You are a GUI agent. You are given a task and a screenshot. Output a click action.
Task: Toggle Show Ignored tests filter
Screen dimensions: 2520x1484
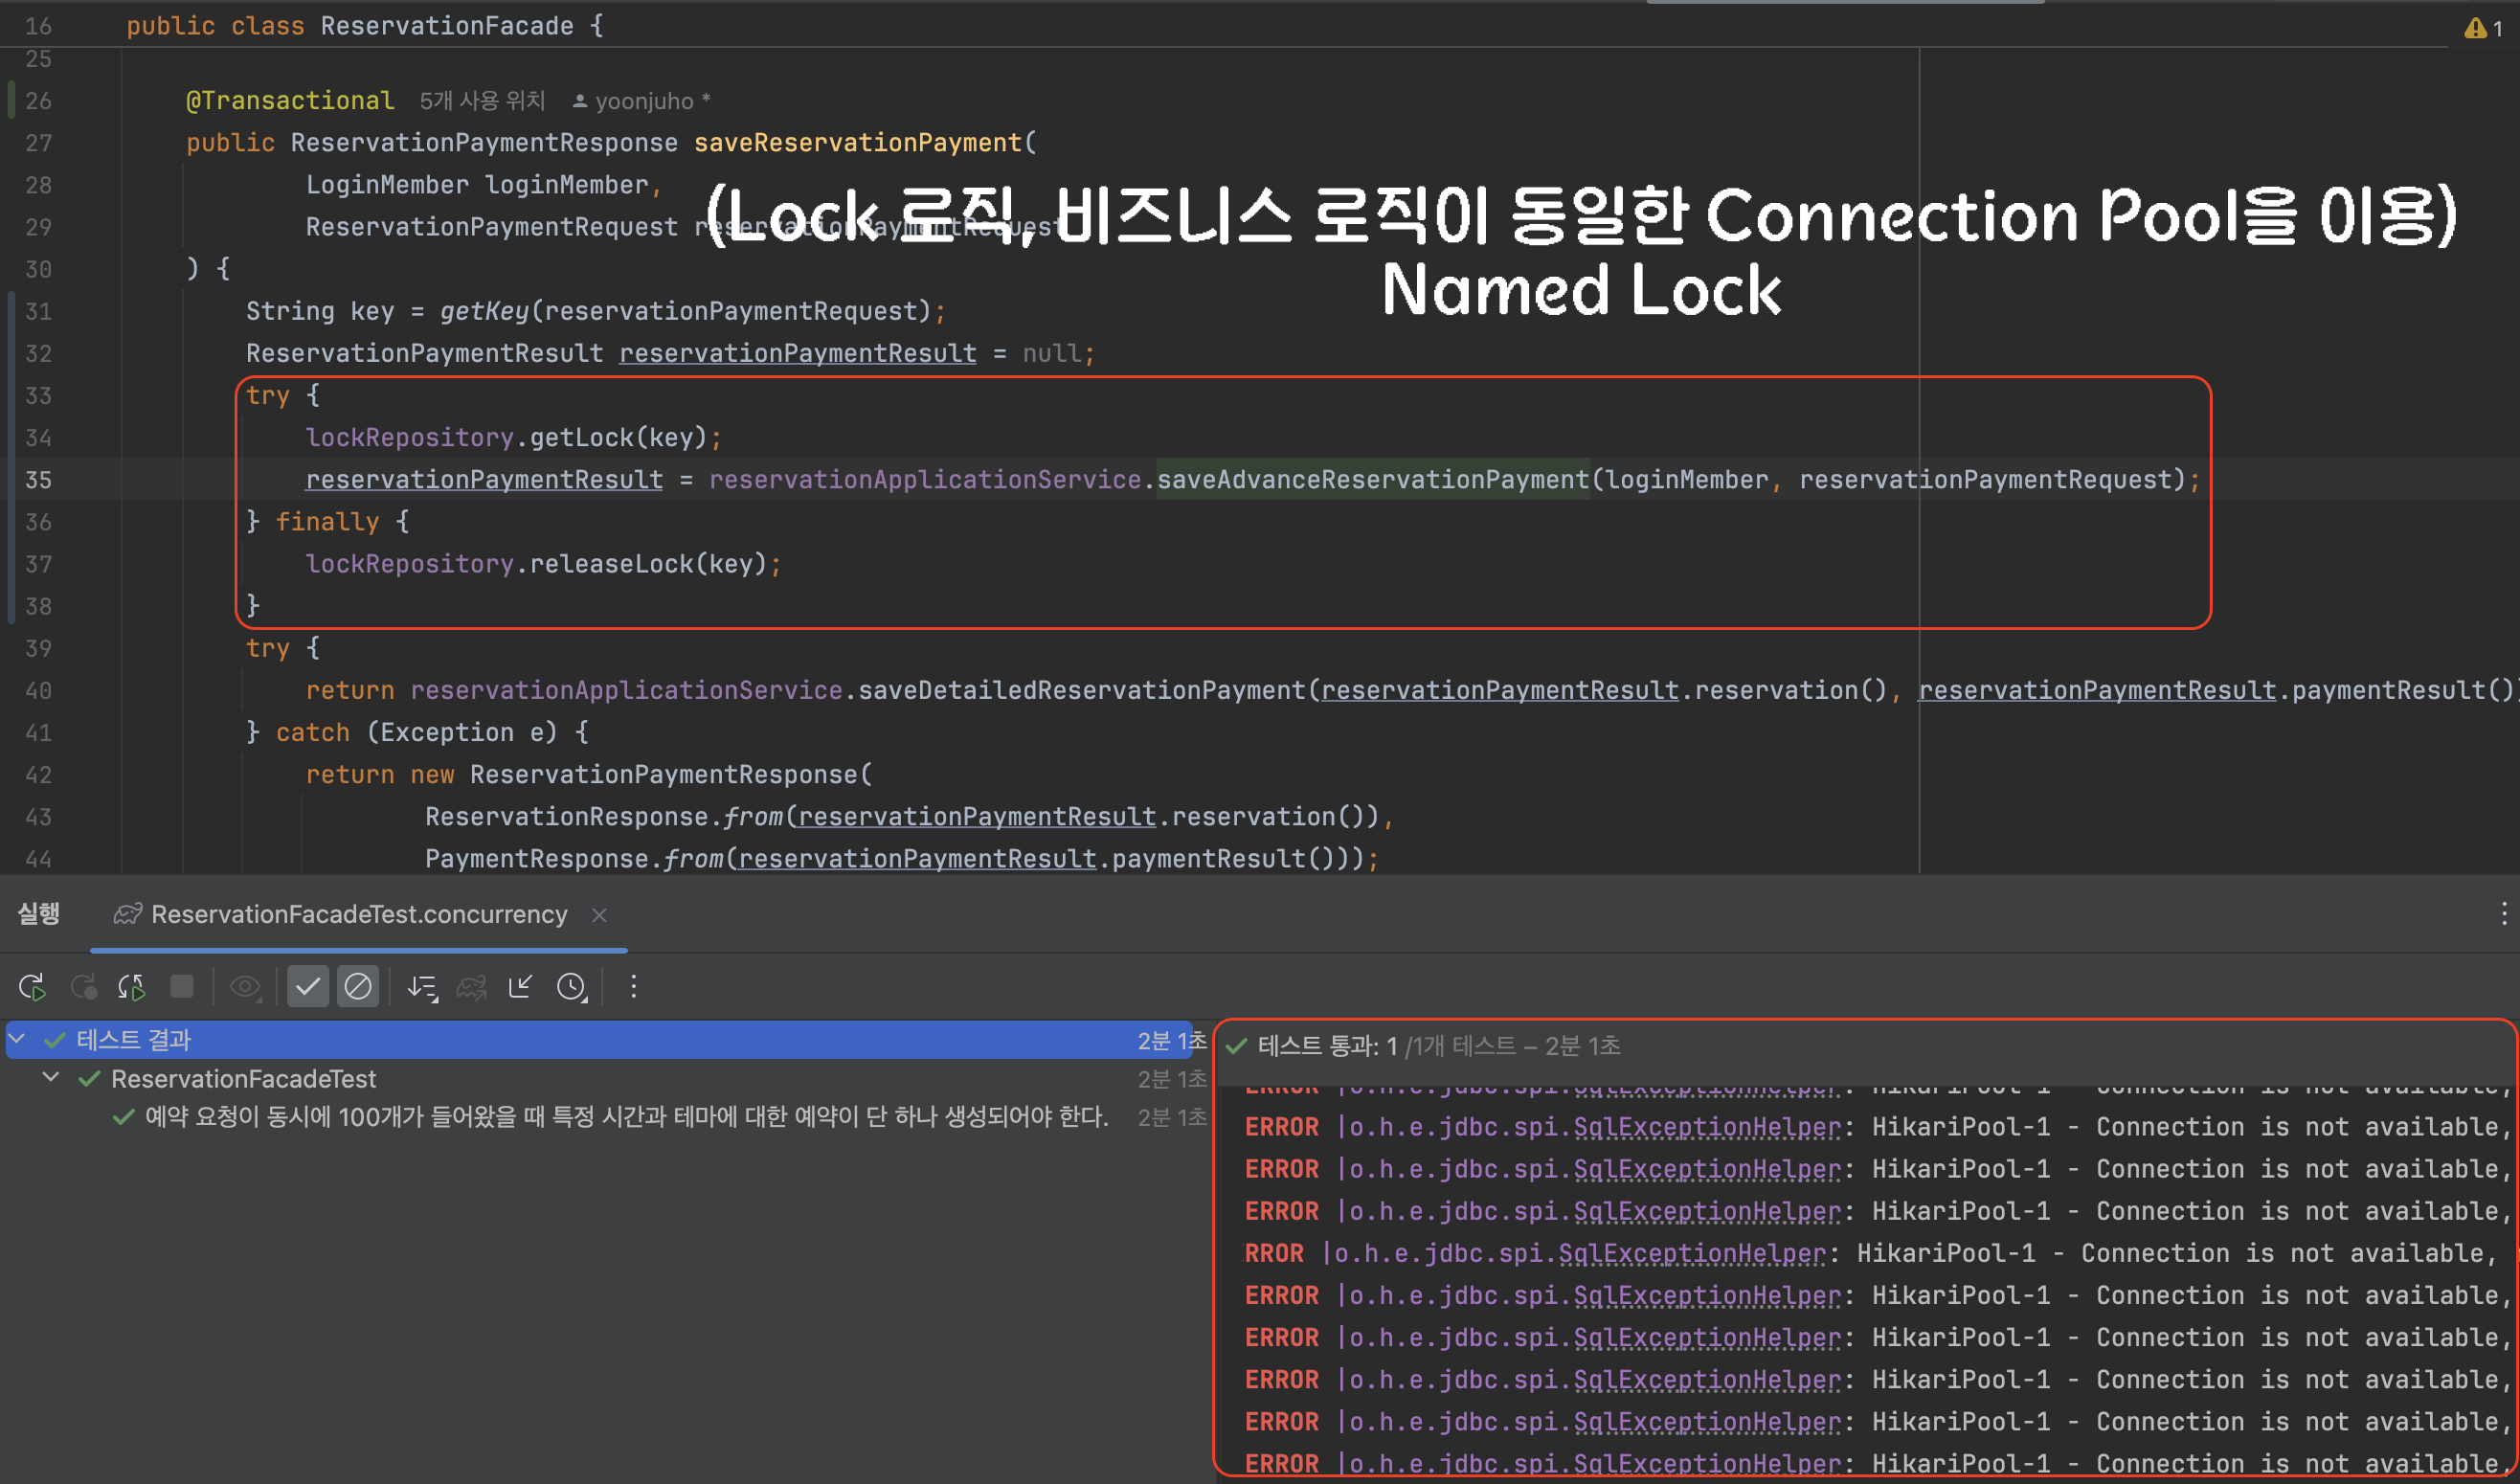[358, 987]
